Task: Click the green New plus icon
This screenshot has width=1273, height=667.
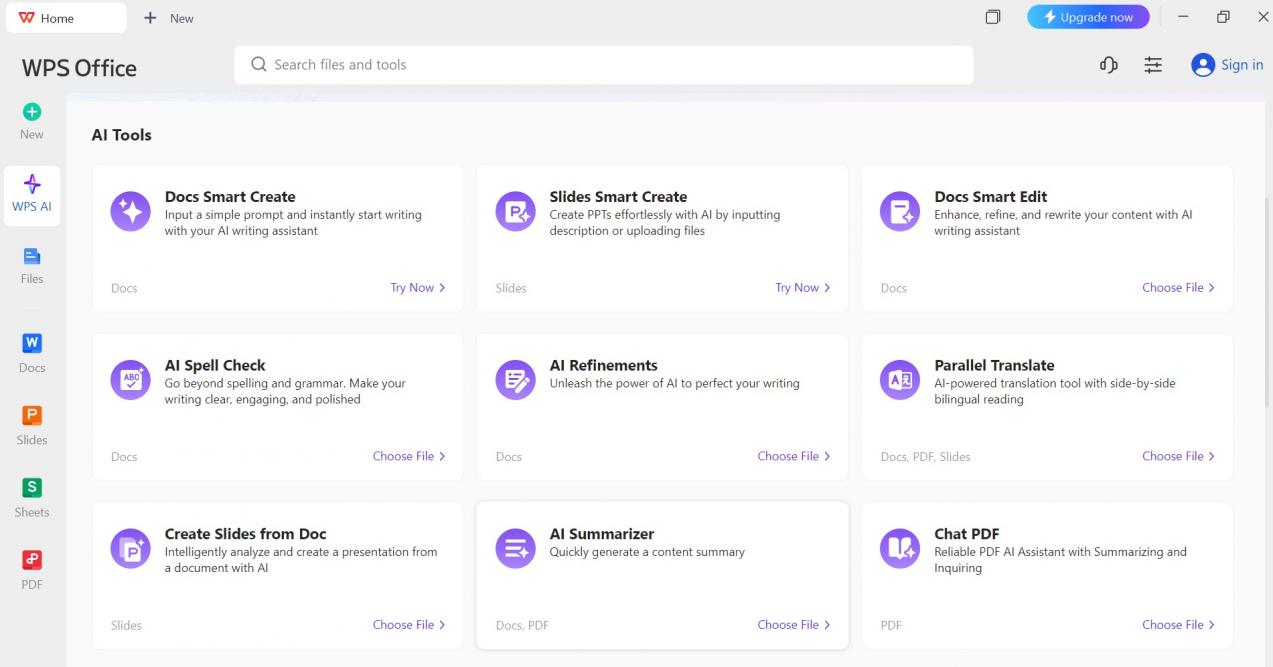Action: [x=31, y=112]
